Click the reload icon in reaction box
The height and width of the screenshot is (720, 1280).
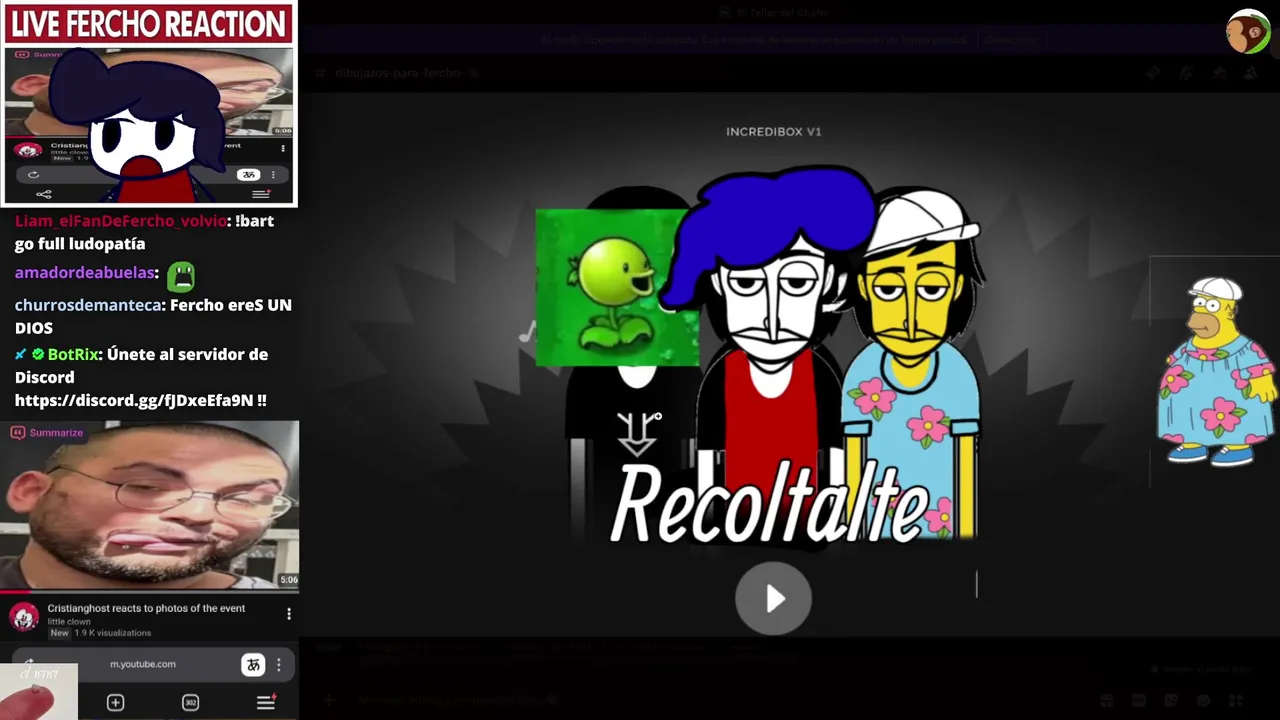point(33,174)
